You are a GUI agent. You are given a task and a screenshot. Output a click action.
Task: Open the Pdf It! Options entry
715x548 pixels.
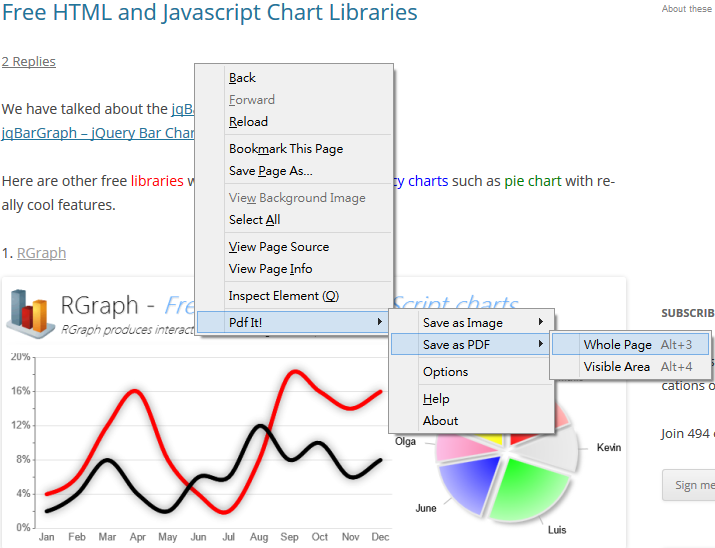(445, 372)
